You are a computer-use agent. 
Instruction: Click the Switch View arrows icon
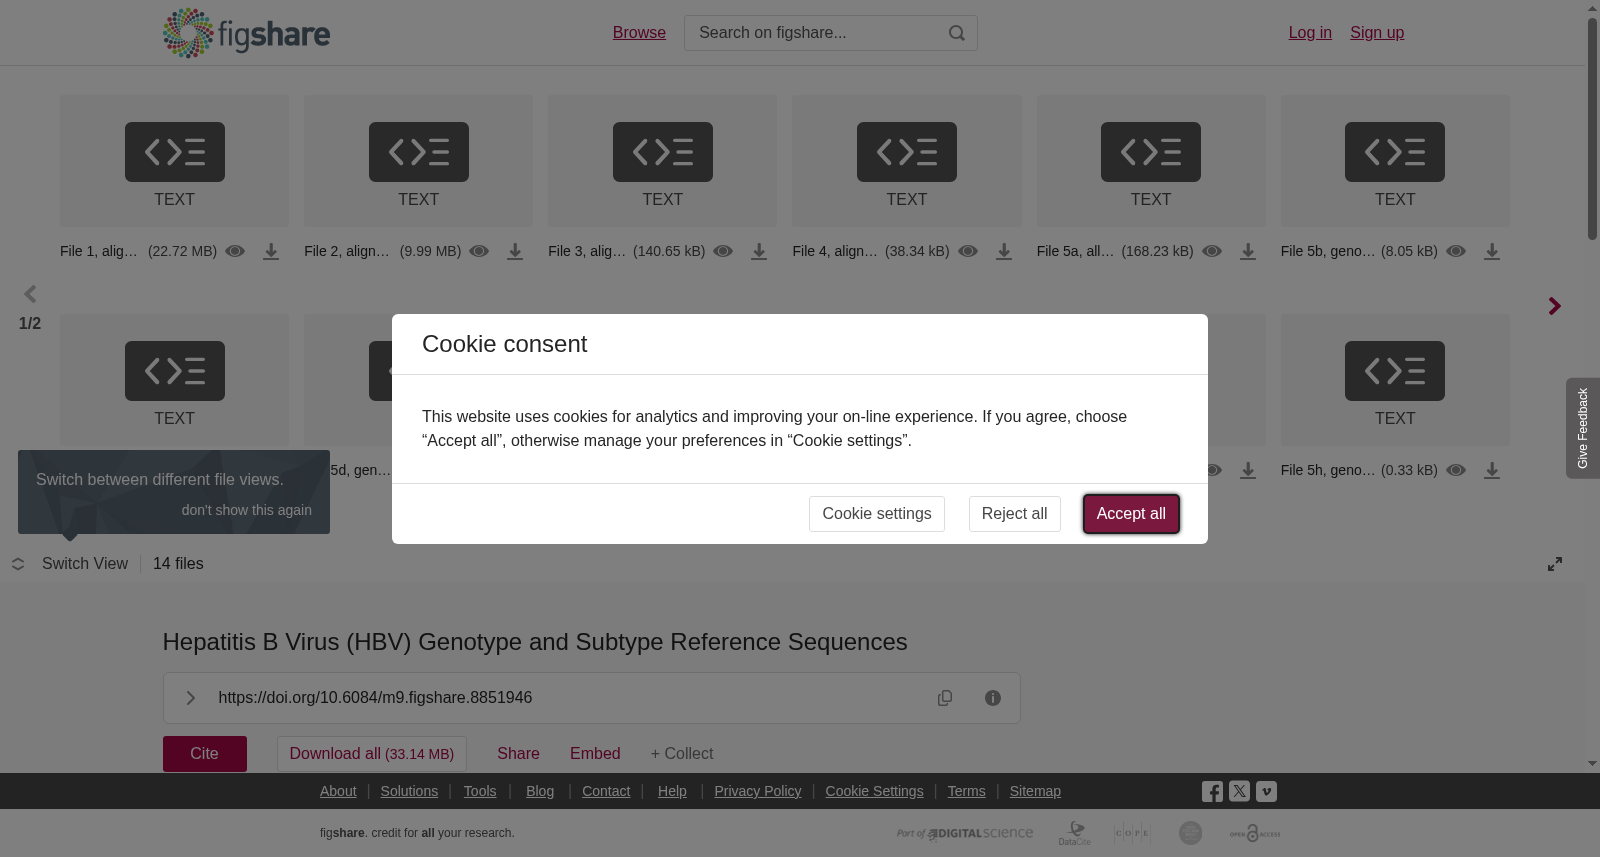point(18,564)
